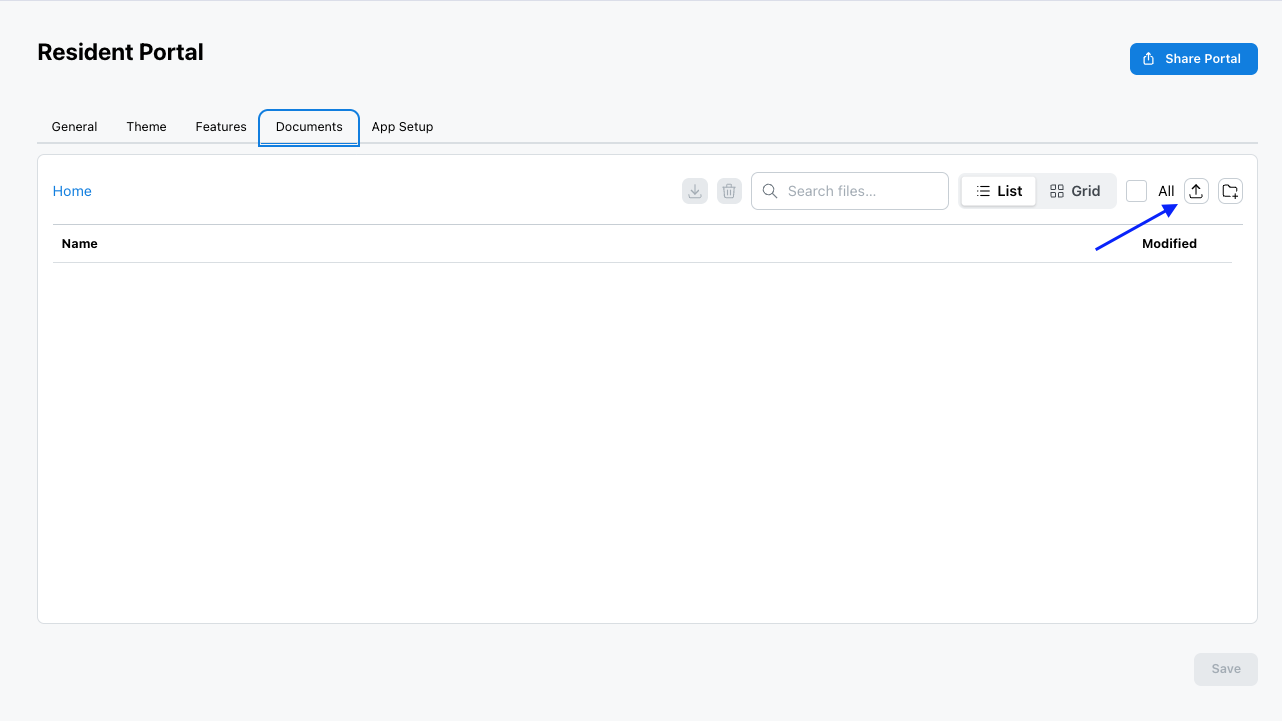The image size is (1282, 721).
Task: Switch to List view
Action: click(999, 191)
